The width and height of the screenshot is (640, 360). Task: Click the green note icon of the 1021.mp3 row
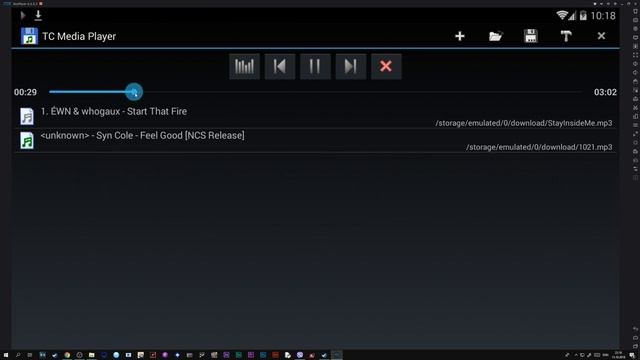(x=27, y=140)
